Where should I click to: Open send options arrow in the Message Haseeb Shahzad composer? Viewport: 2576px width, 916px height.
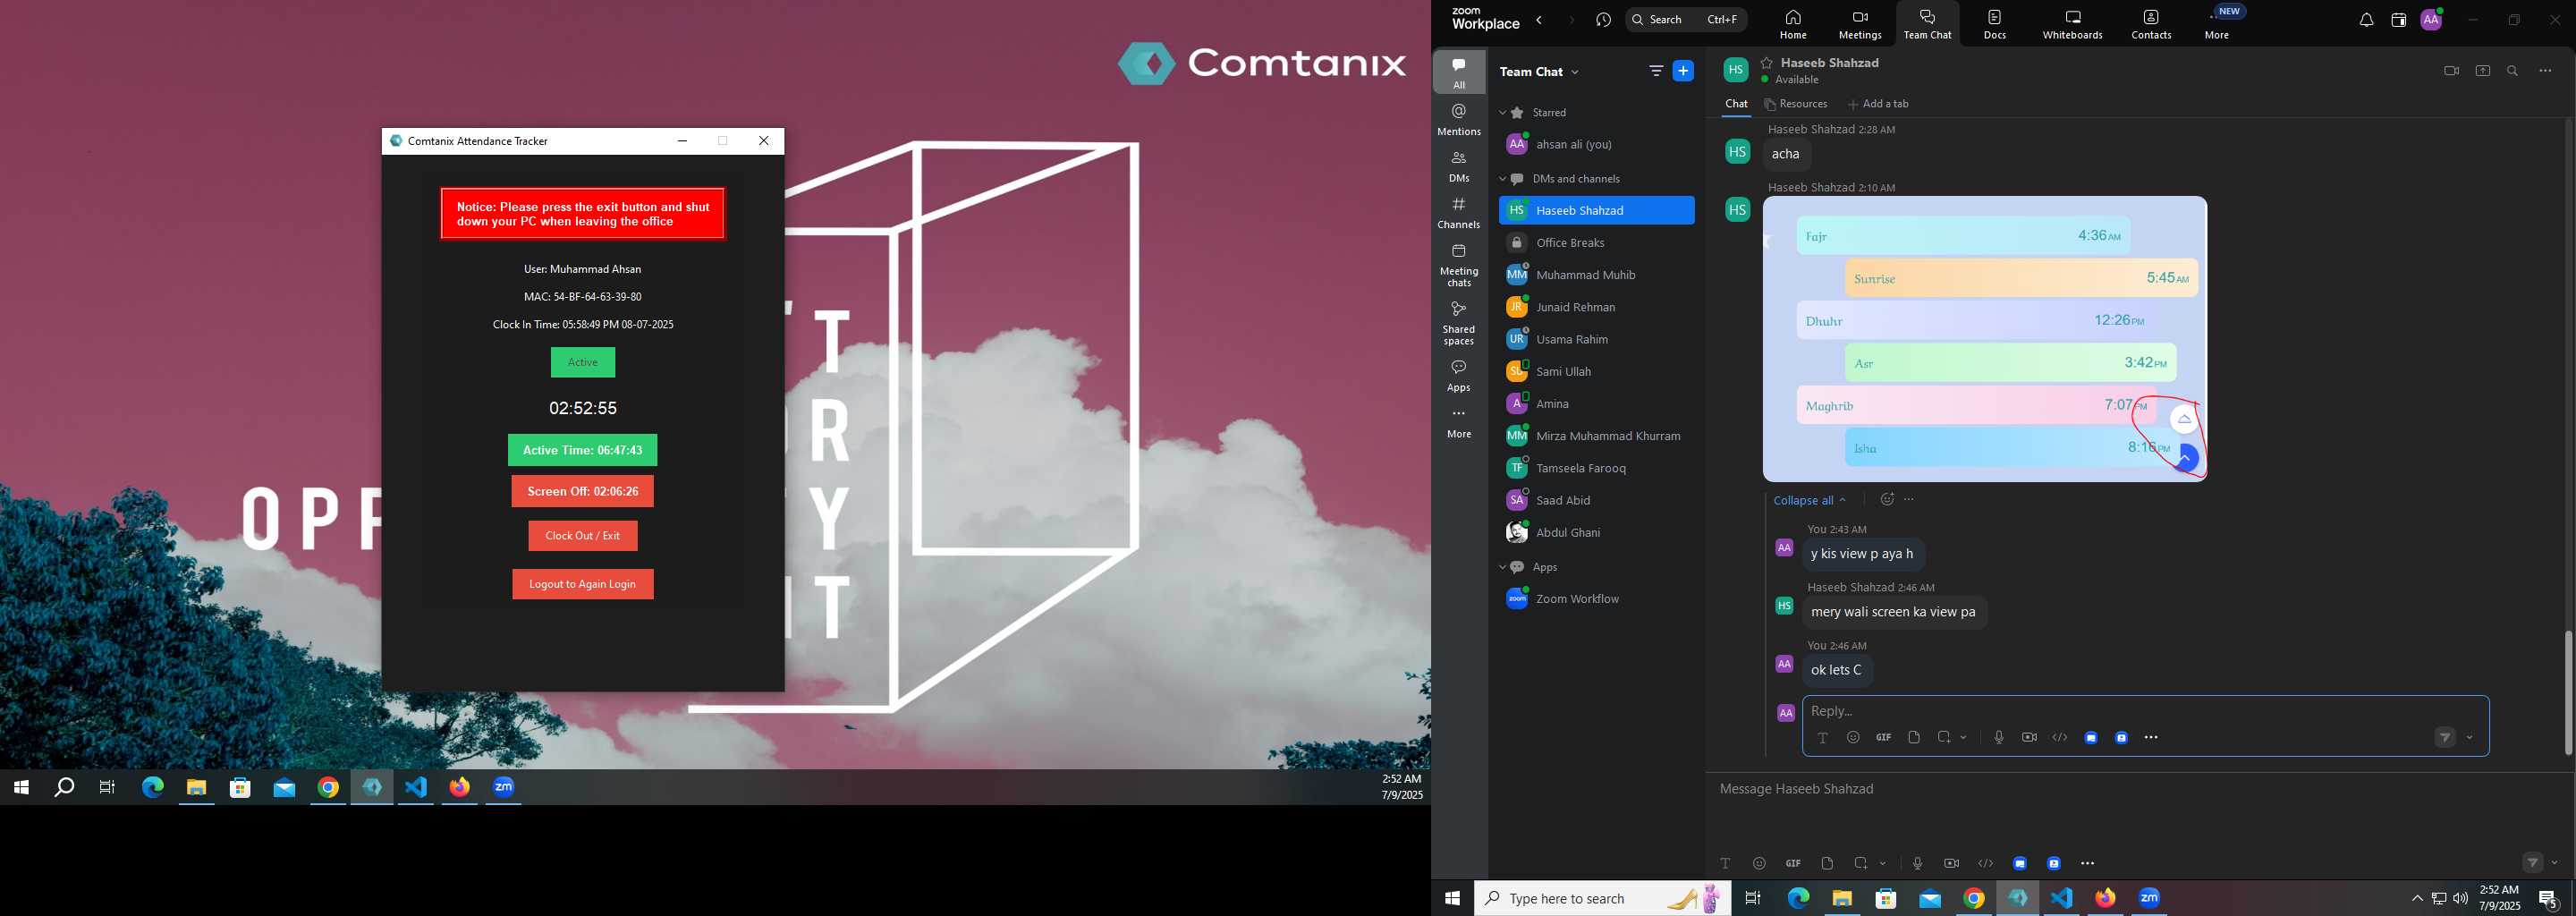coord(2555,863)
